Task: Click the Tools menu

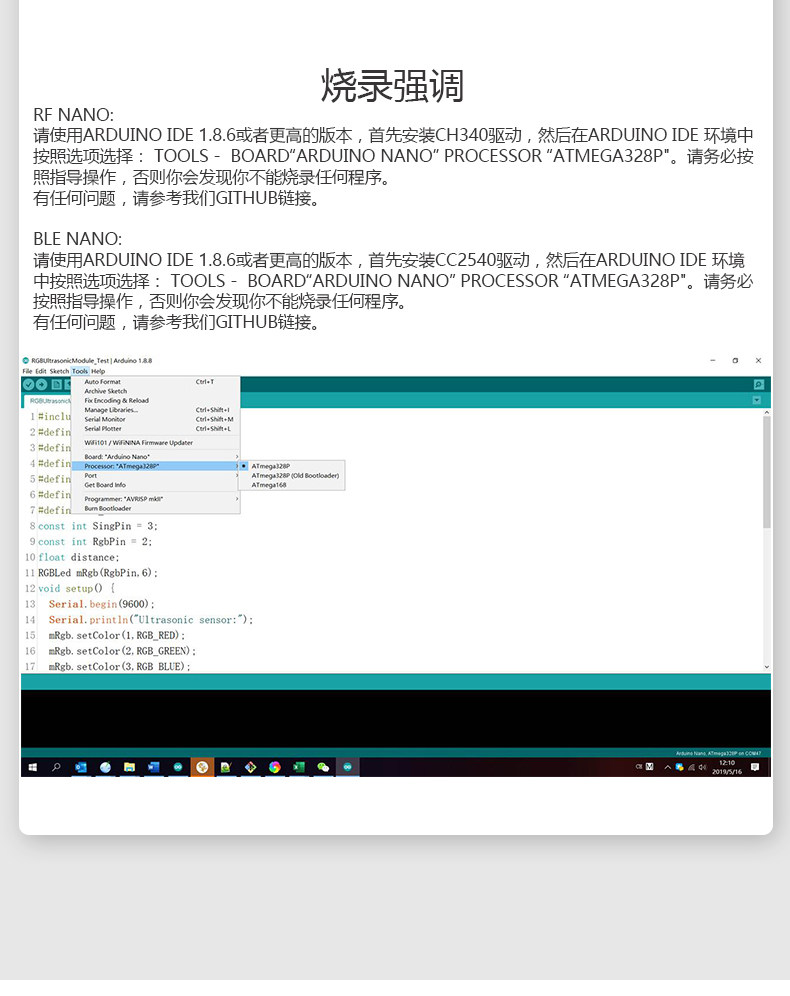Action: (x=80, y=372)
